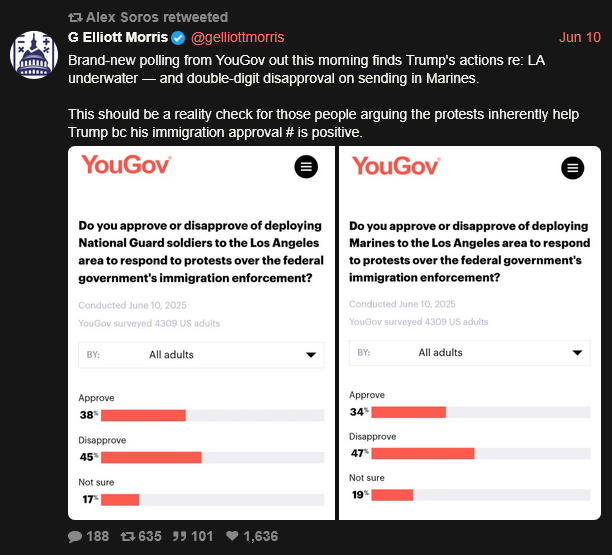612x555 pixels.
Task: Click the 47% Disapprove bar in Marines poll
Action: coord(423,453)
